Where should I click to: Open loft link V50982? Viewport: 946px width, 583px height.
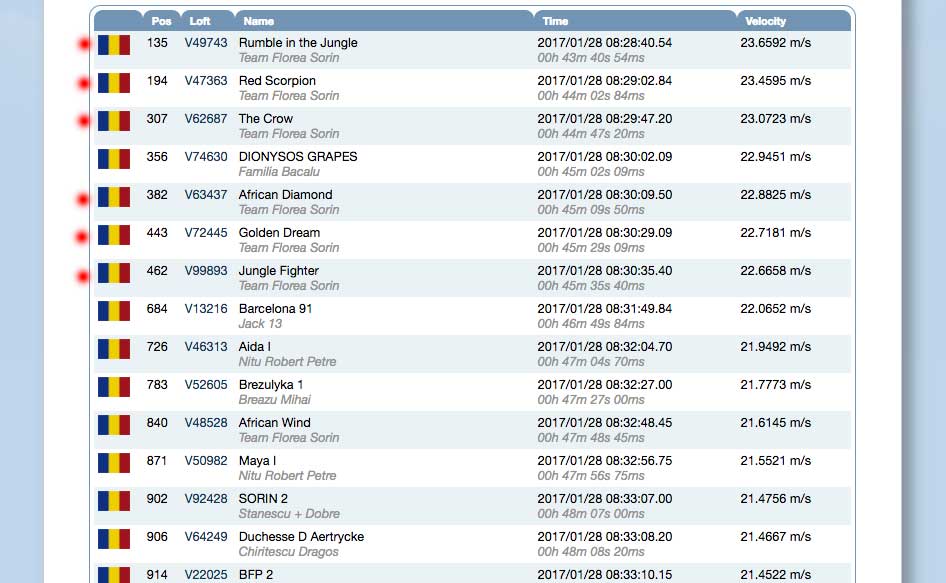click(206, 461)
